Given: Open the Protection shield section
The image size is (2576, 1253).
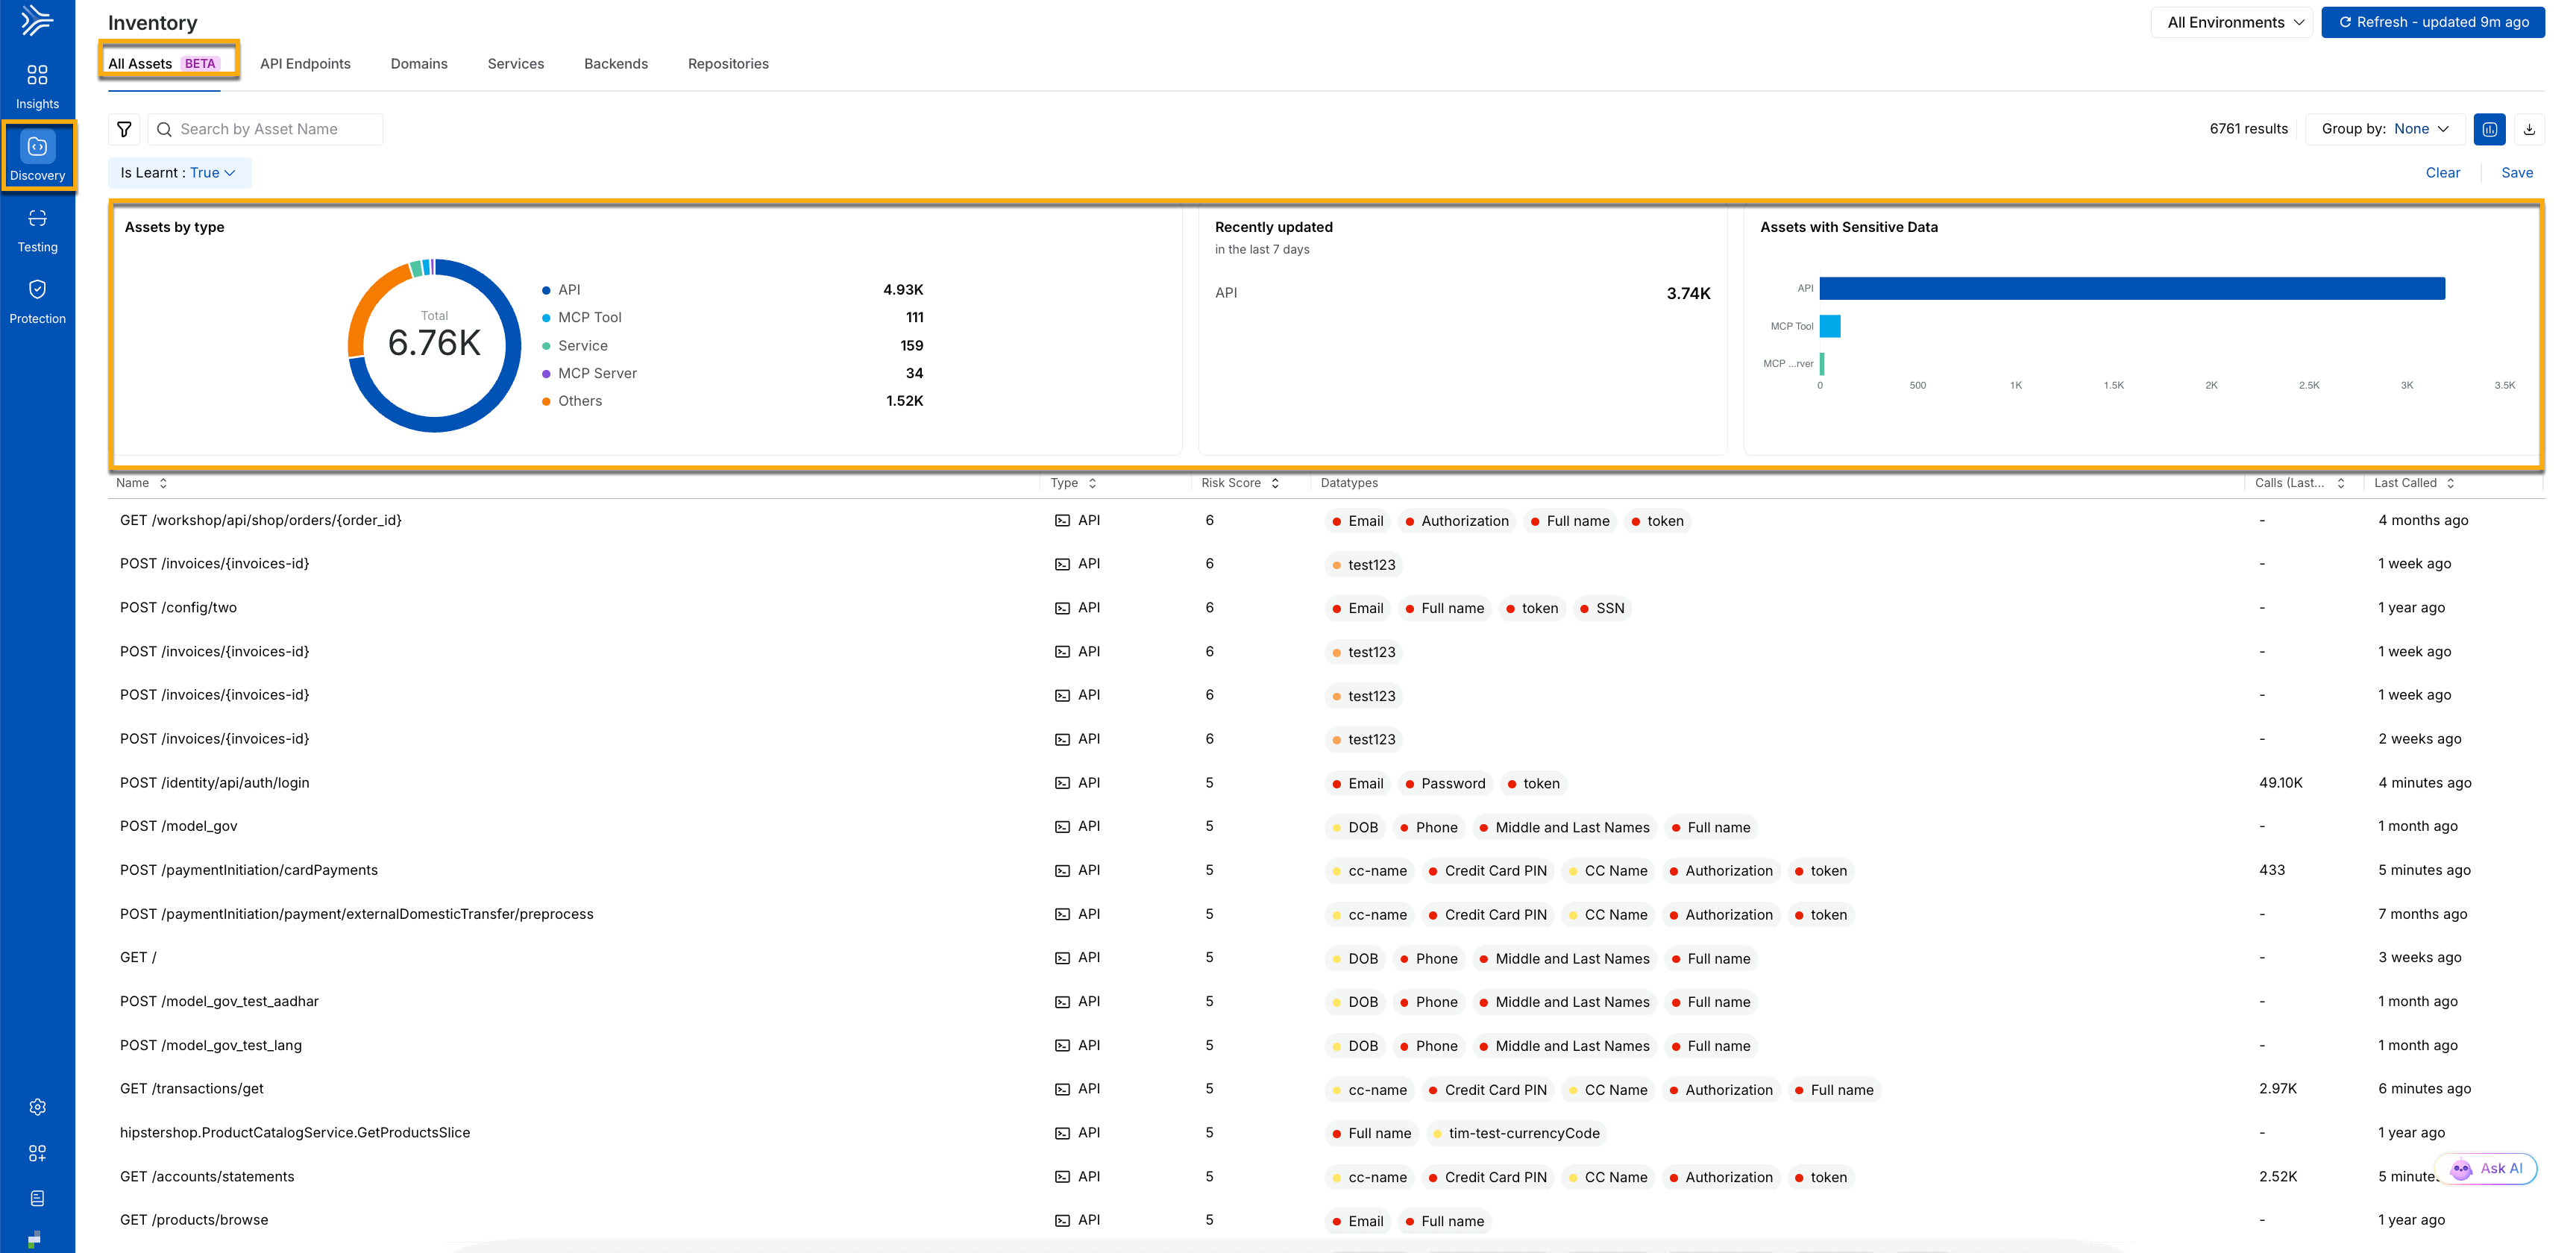Looking at the screenshot, I should coord(37,302).
